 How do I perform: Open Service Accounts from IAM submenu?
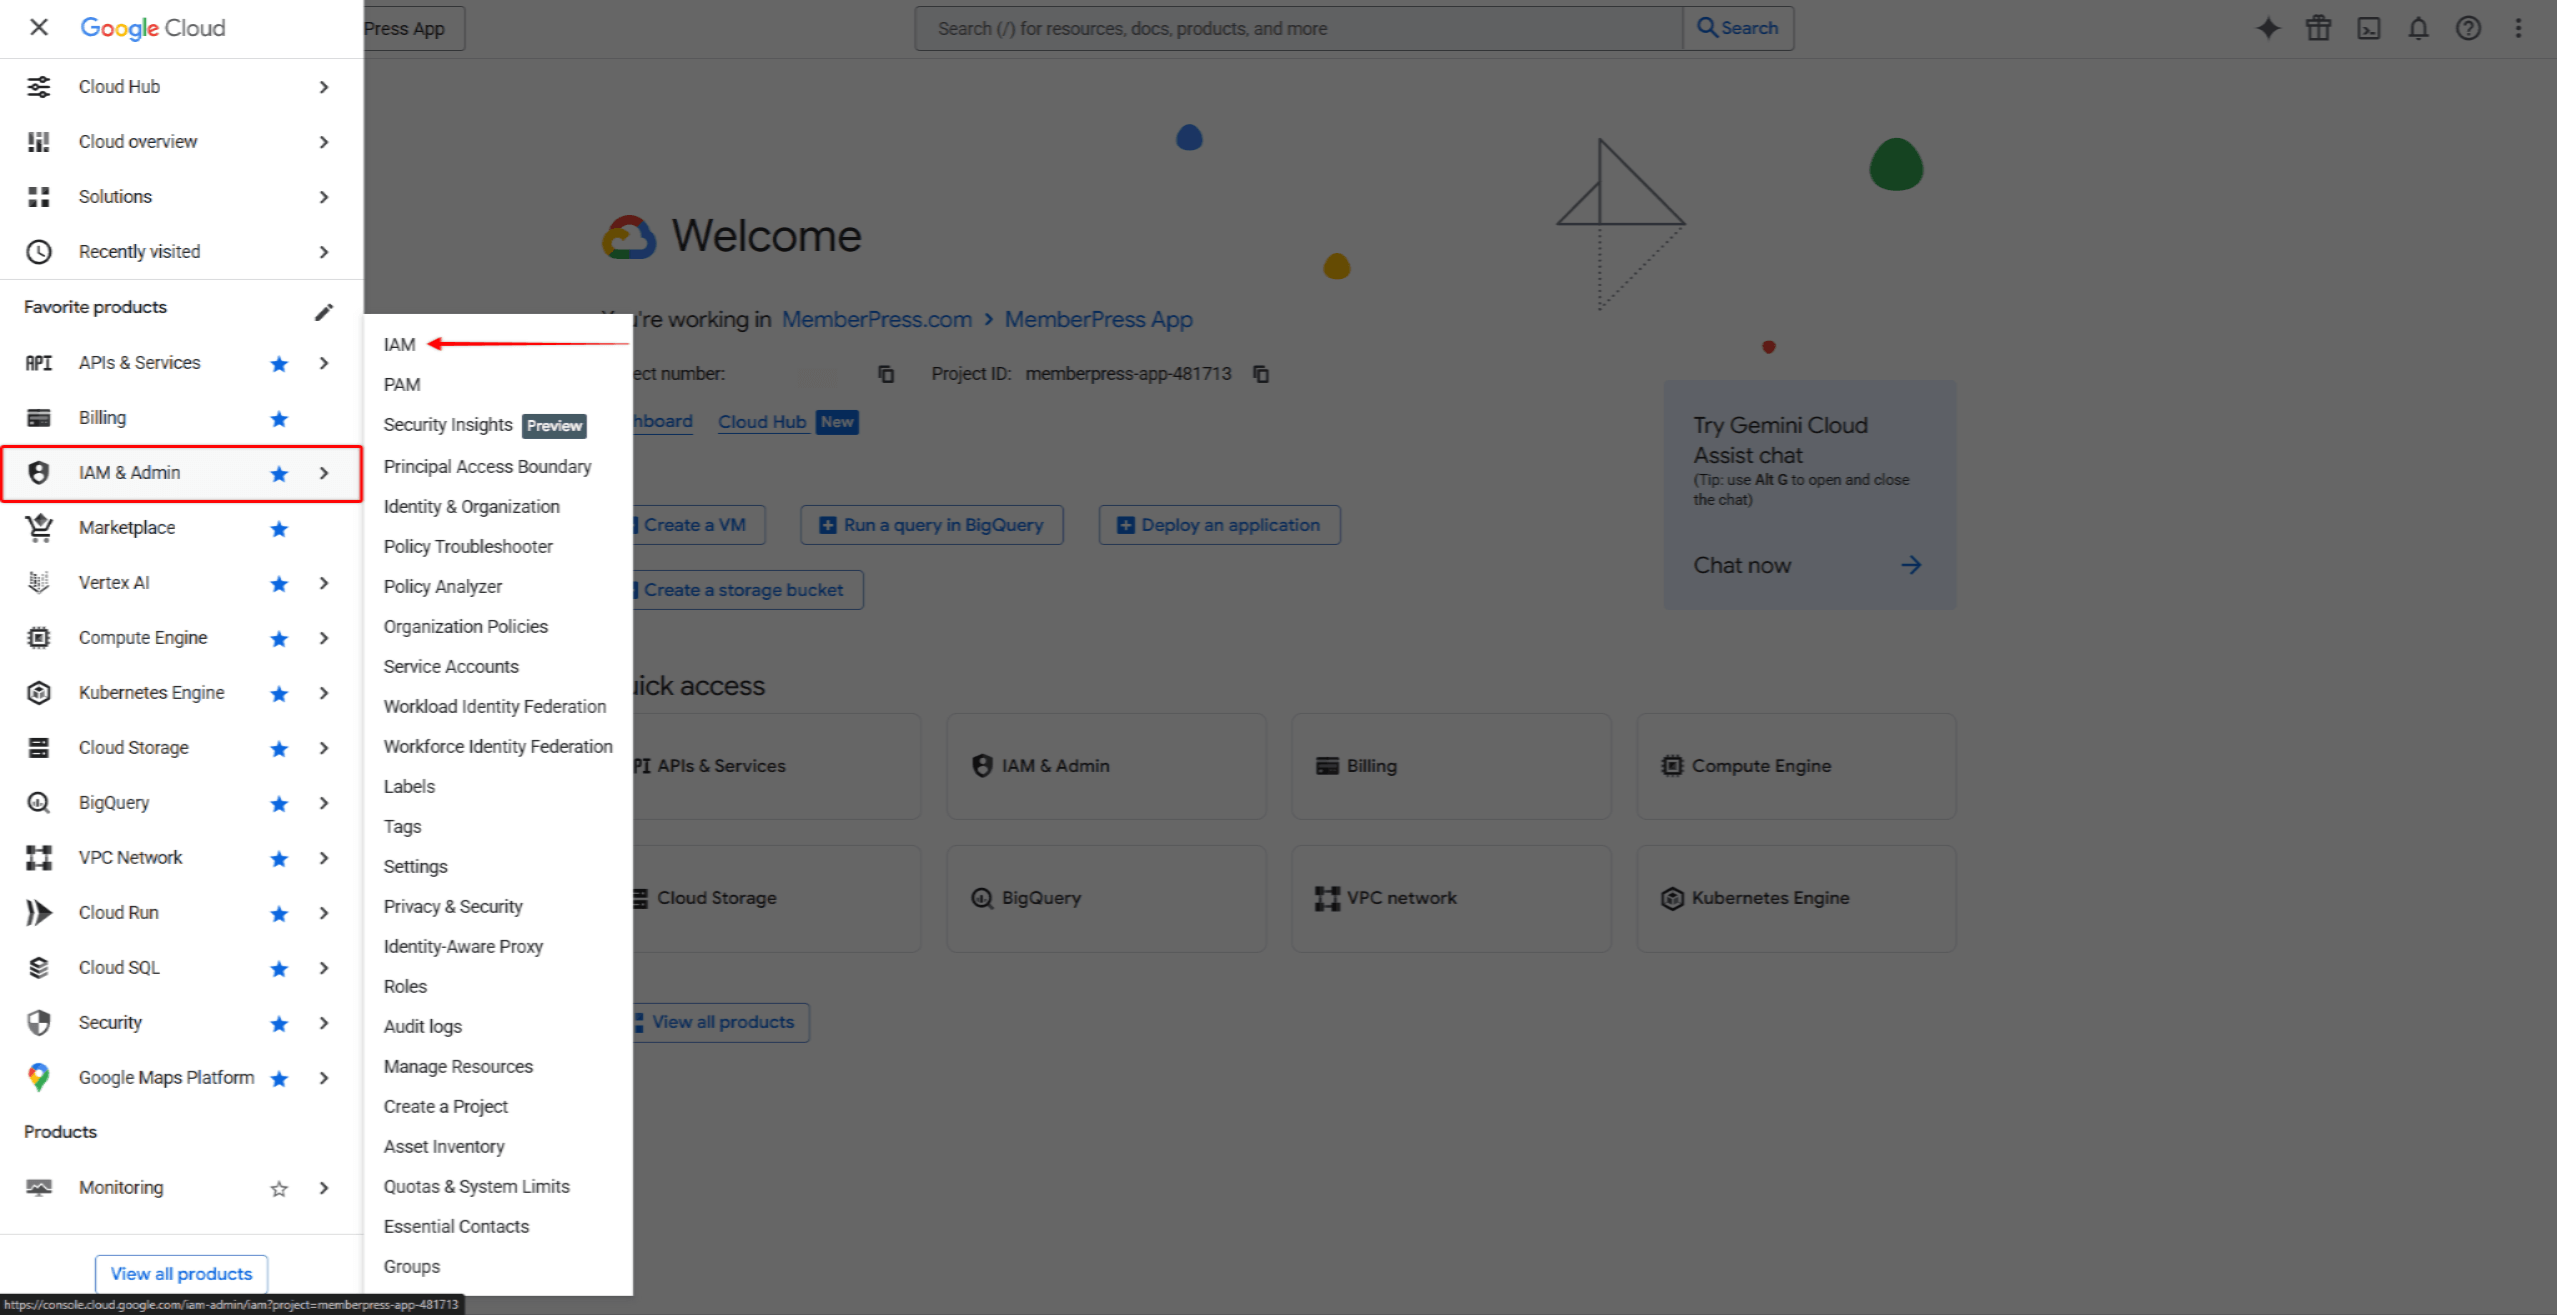point(451,666)
